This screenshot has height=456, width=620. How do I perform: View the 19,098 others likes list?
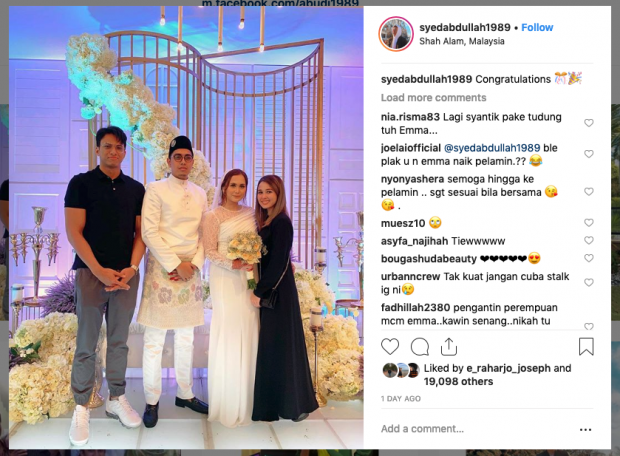coord(458,382)
